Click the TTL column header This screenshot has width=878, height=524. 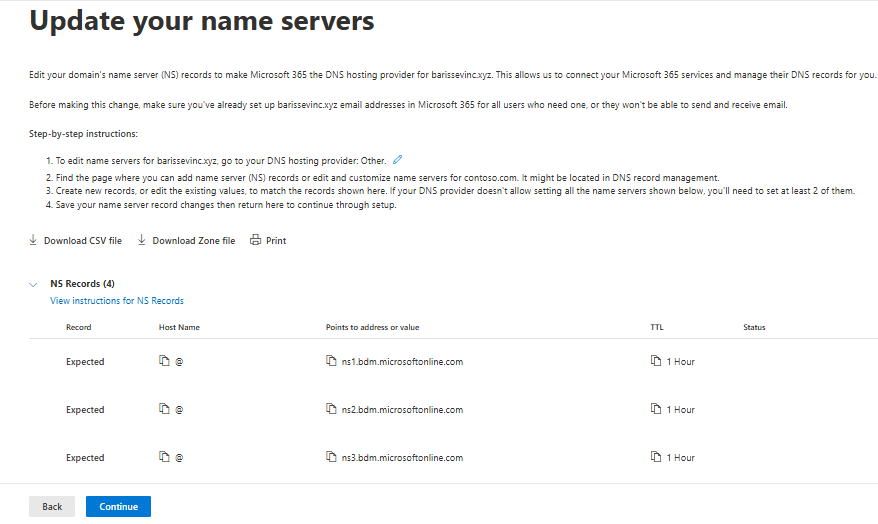point(657,327)
